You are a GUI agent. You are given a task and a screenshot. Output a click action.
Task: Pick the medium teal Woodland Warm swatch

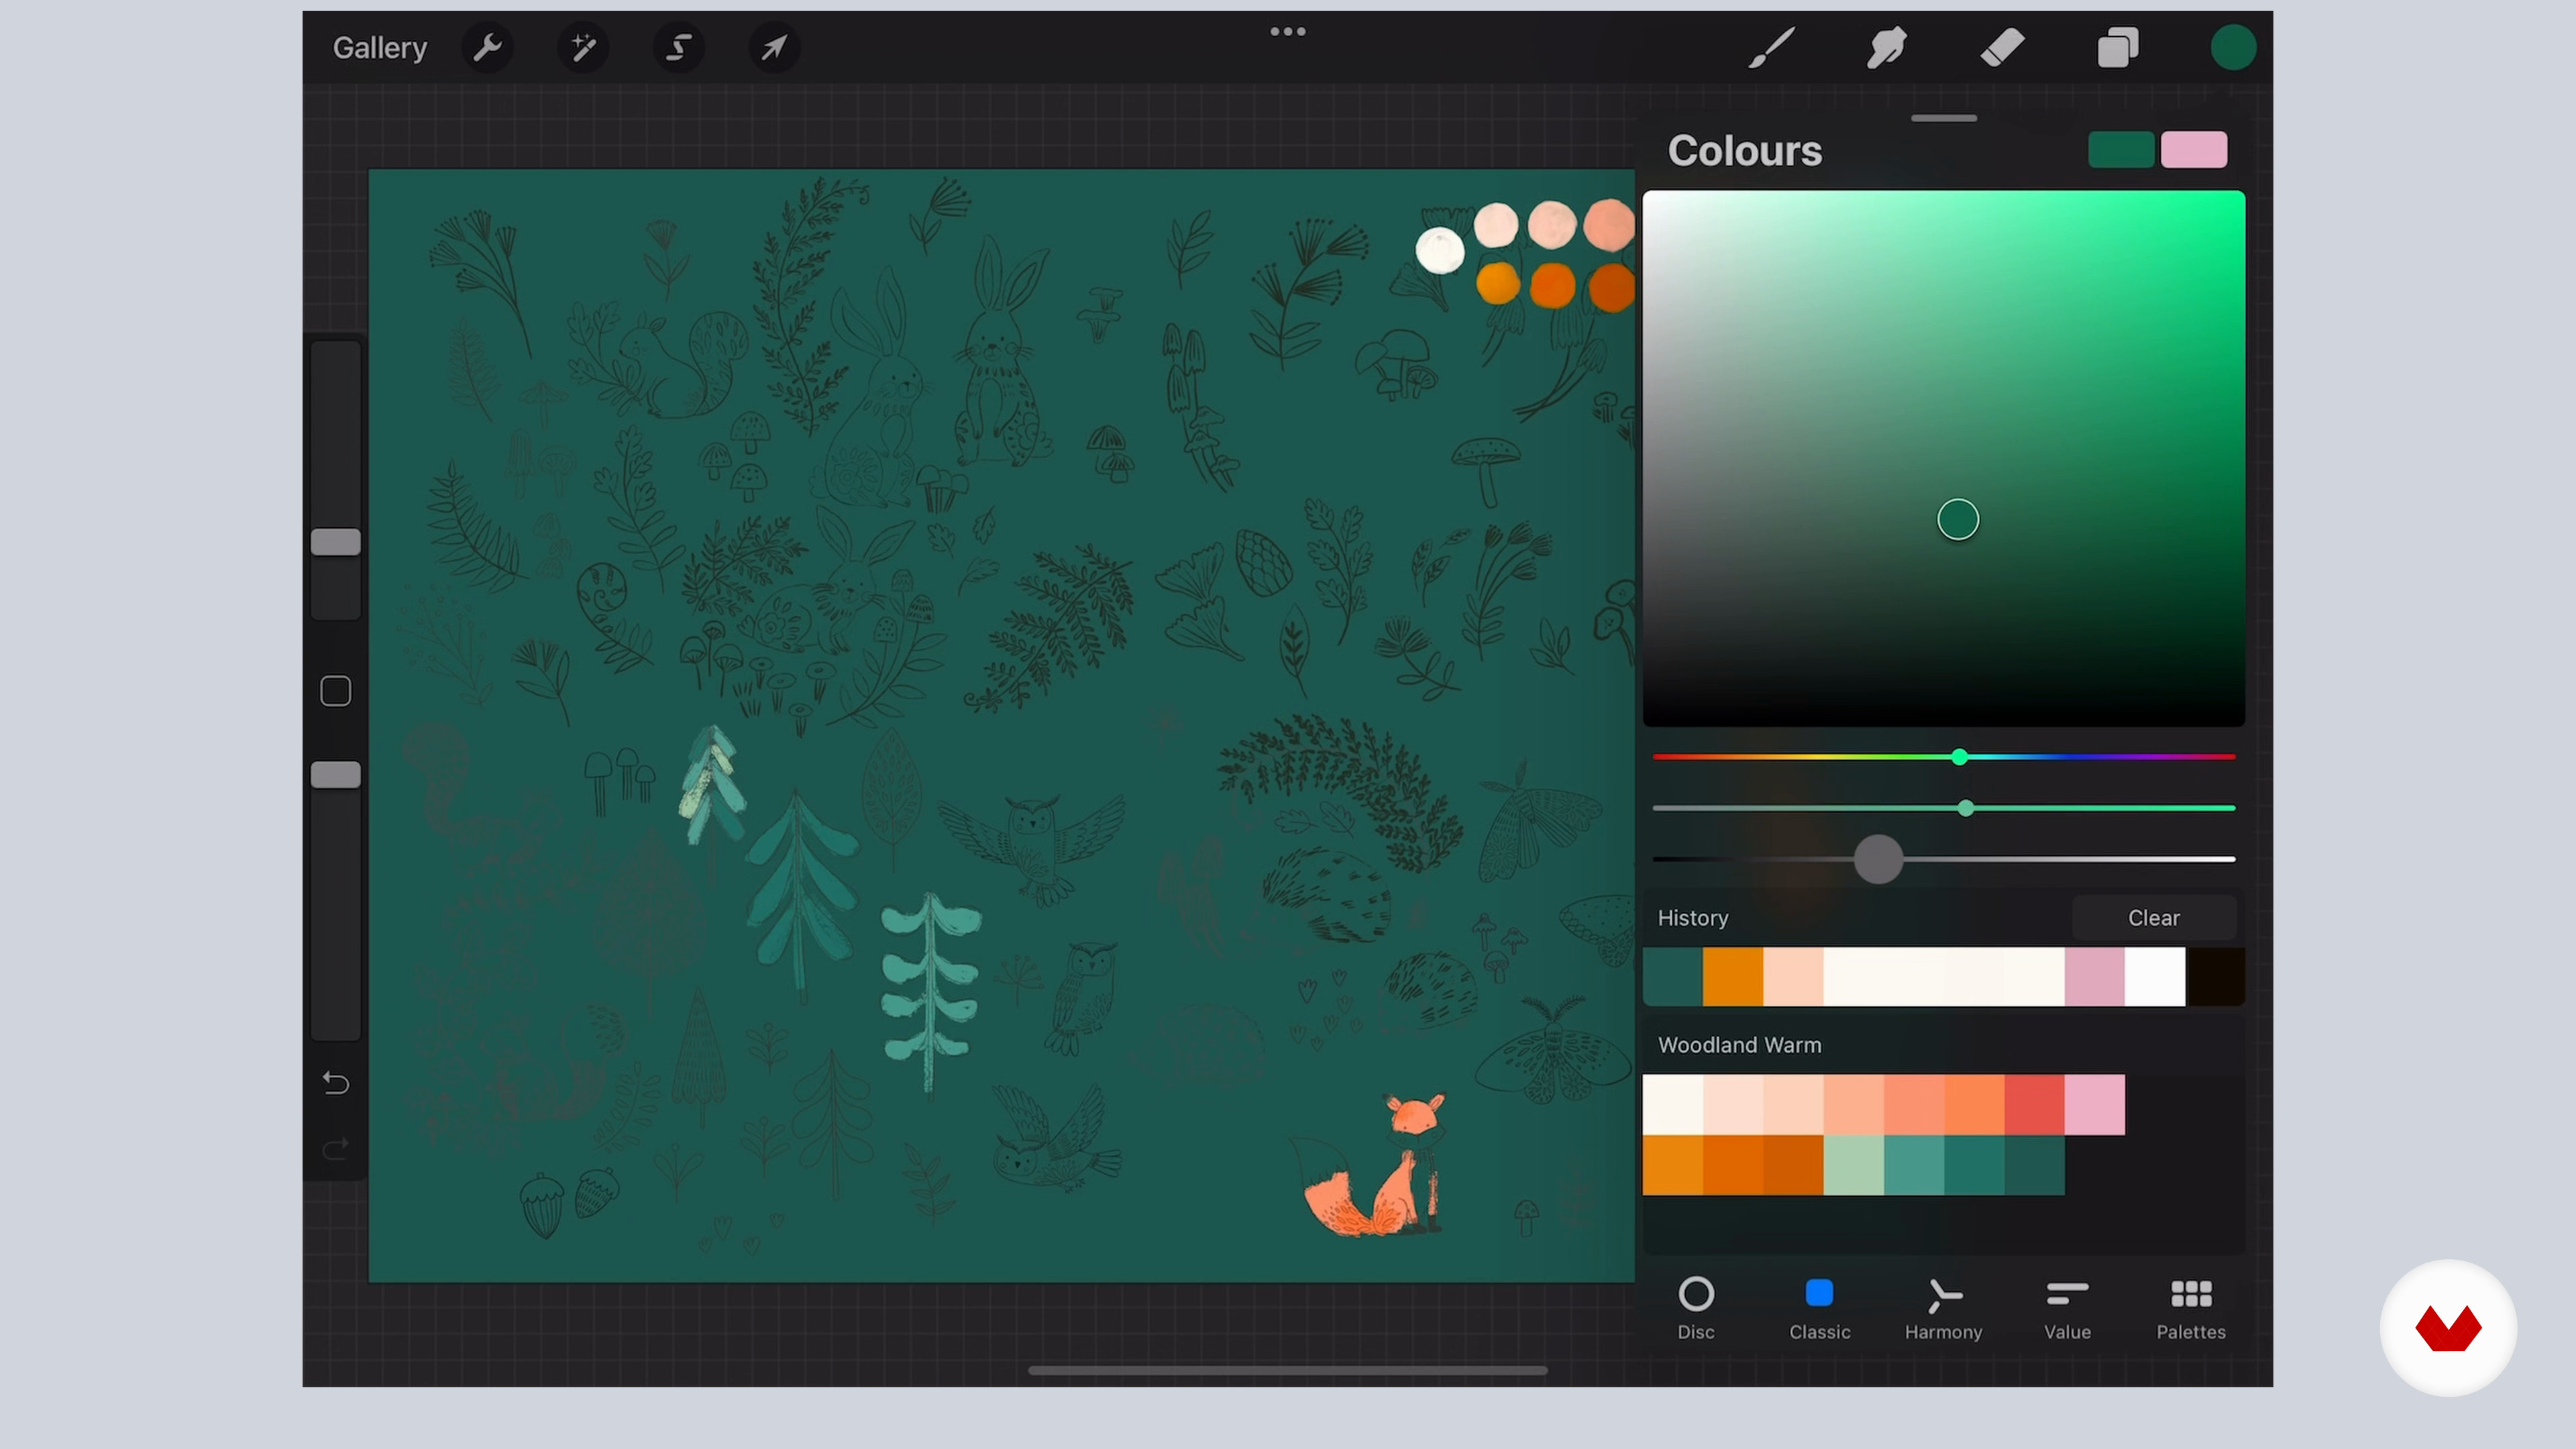[1914, 1165]
